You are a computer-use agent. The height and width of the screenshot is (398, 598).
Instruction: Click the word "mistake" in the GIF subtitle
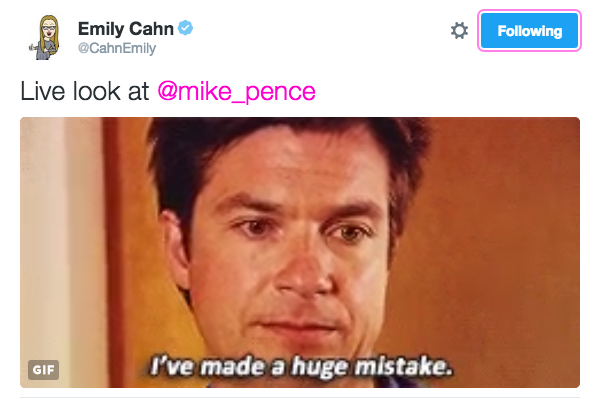[402, 366]
